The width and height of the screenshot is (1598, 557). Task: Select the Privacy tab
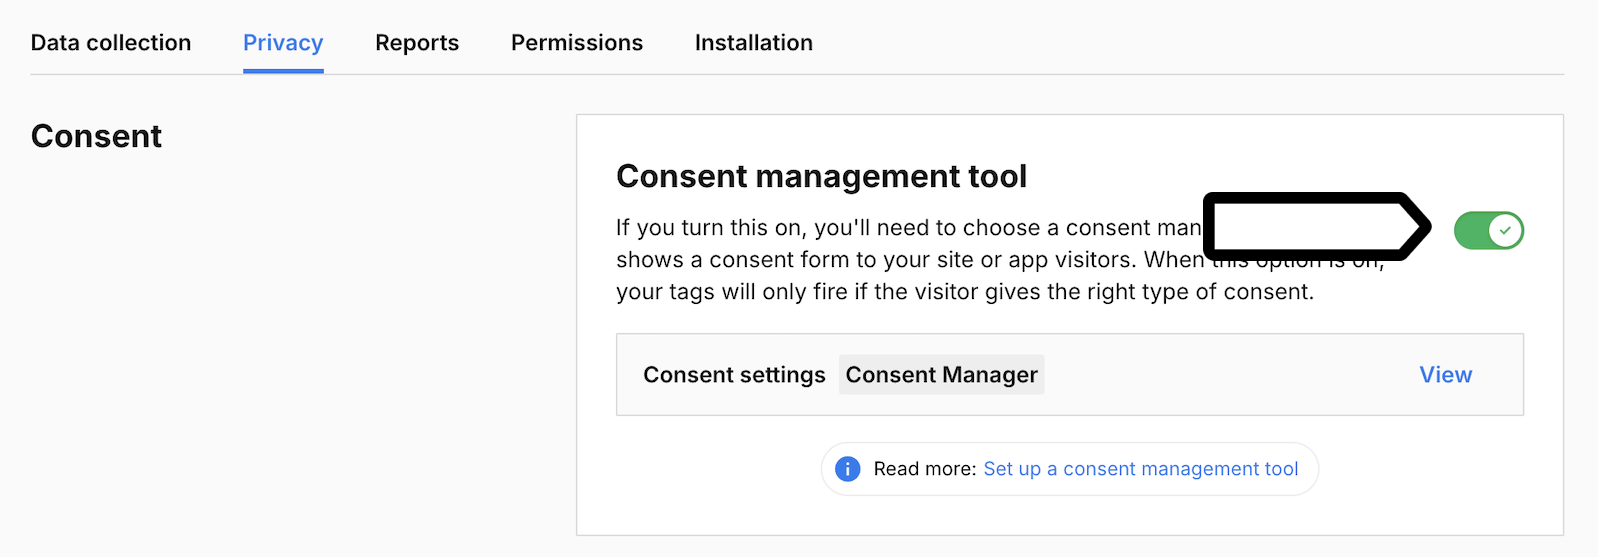pyautogui.click(x=283, y=43)
